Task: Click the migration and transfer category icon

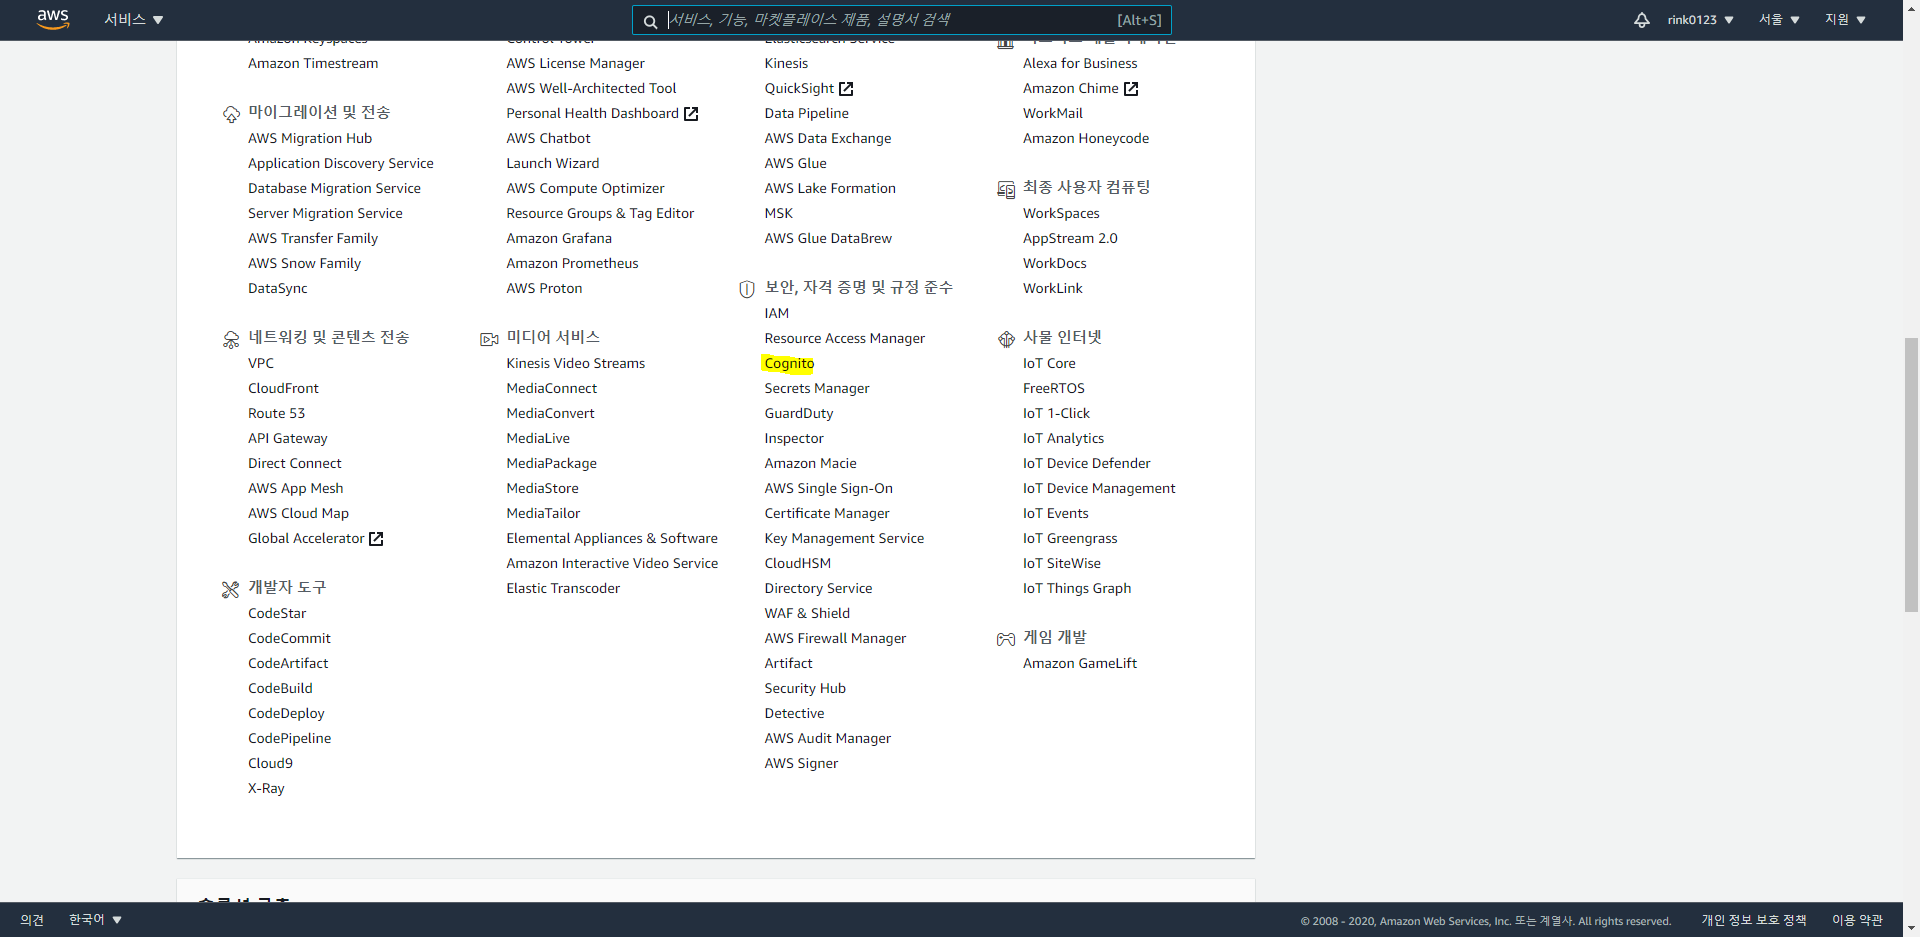Action: pyautogui.click(x=231, y=114)
